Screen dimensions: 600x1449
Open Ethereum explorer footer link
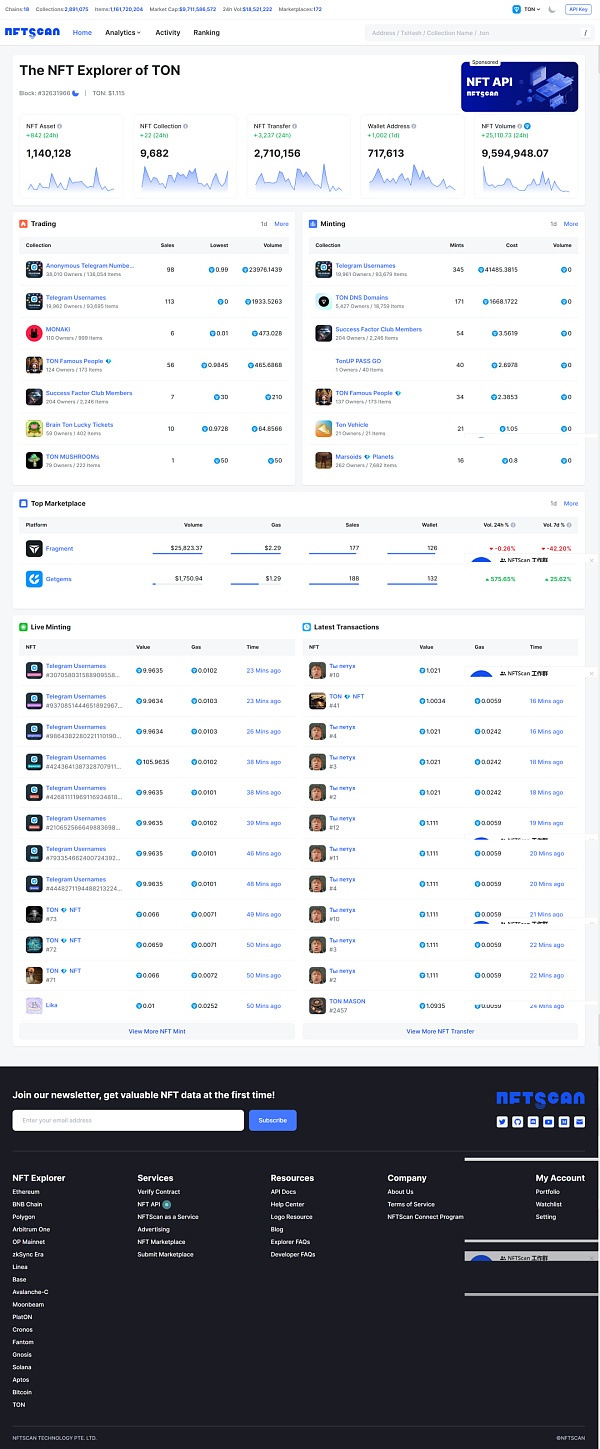click(x=26, y=1192)
